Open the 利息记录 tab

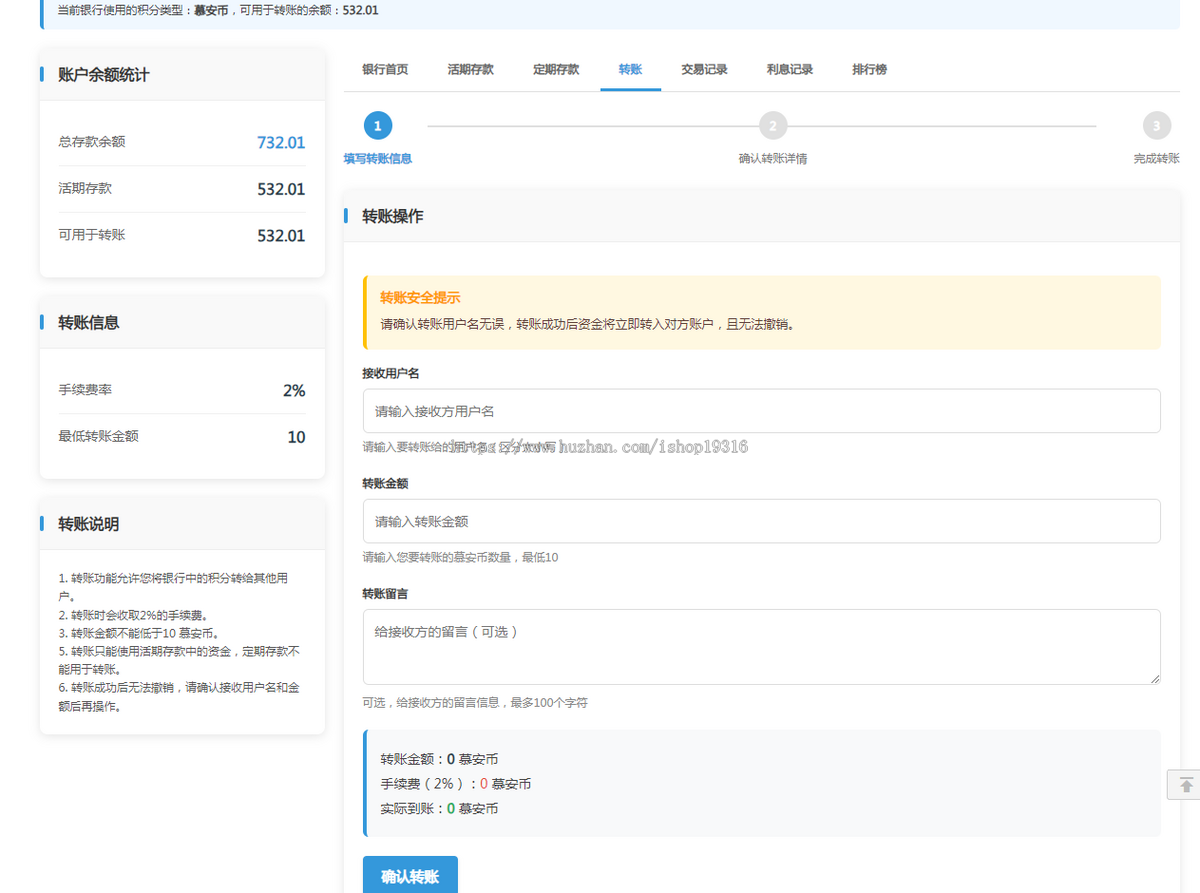pos(790,70)
